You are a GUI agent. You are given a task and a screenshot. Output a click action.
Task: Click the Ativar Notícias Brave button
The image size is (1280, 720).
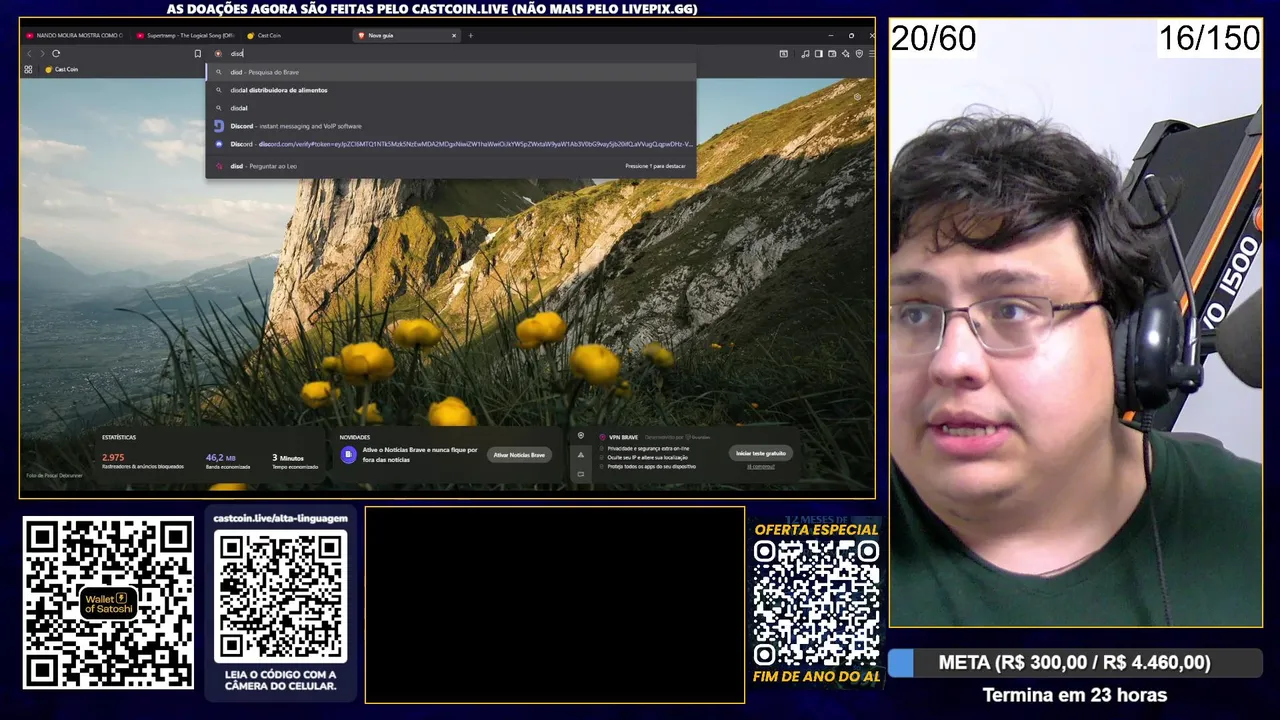(519, 455)
